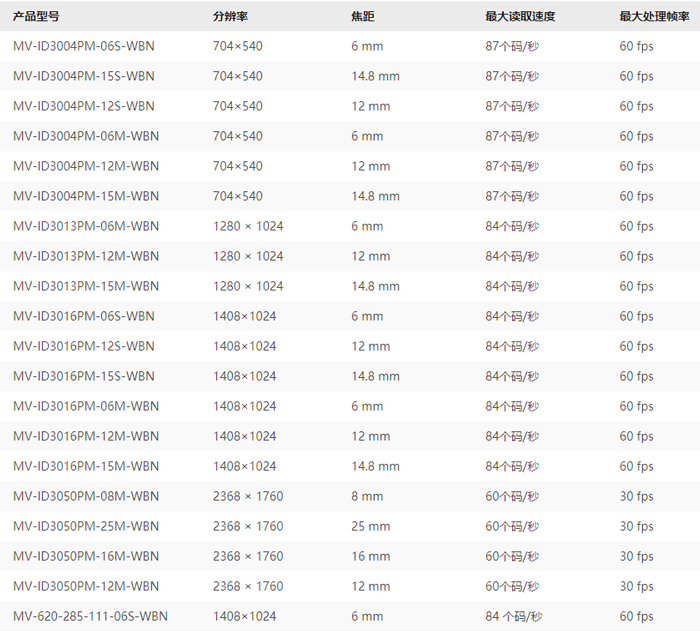Click the 最大读取速度 column header
This screenshot has height=631, width=700.
point(520,17)
